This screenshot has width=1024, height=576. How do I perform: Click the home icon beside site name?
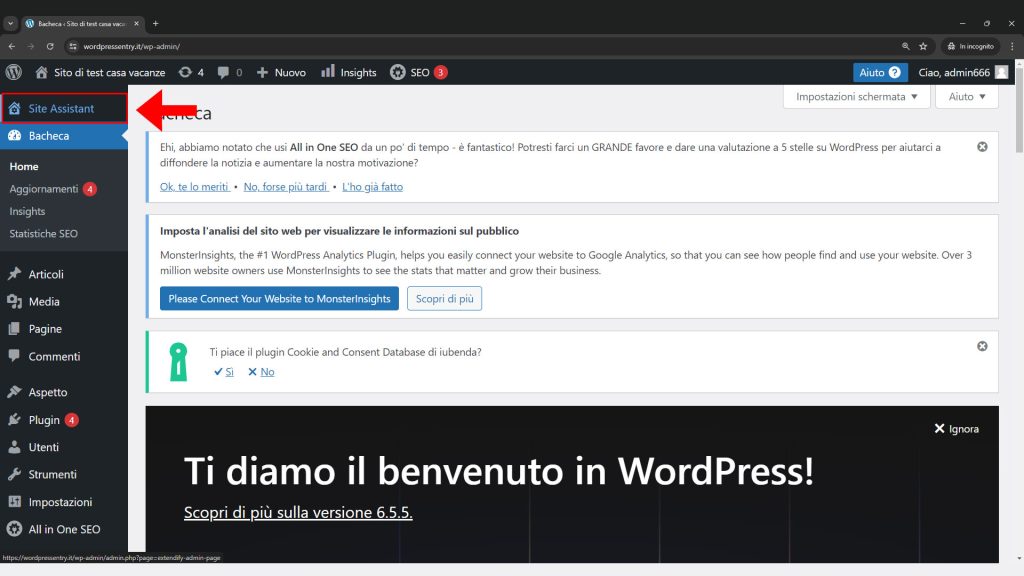41,72
